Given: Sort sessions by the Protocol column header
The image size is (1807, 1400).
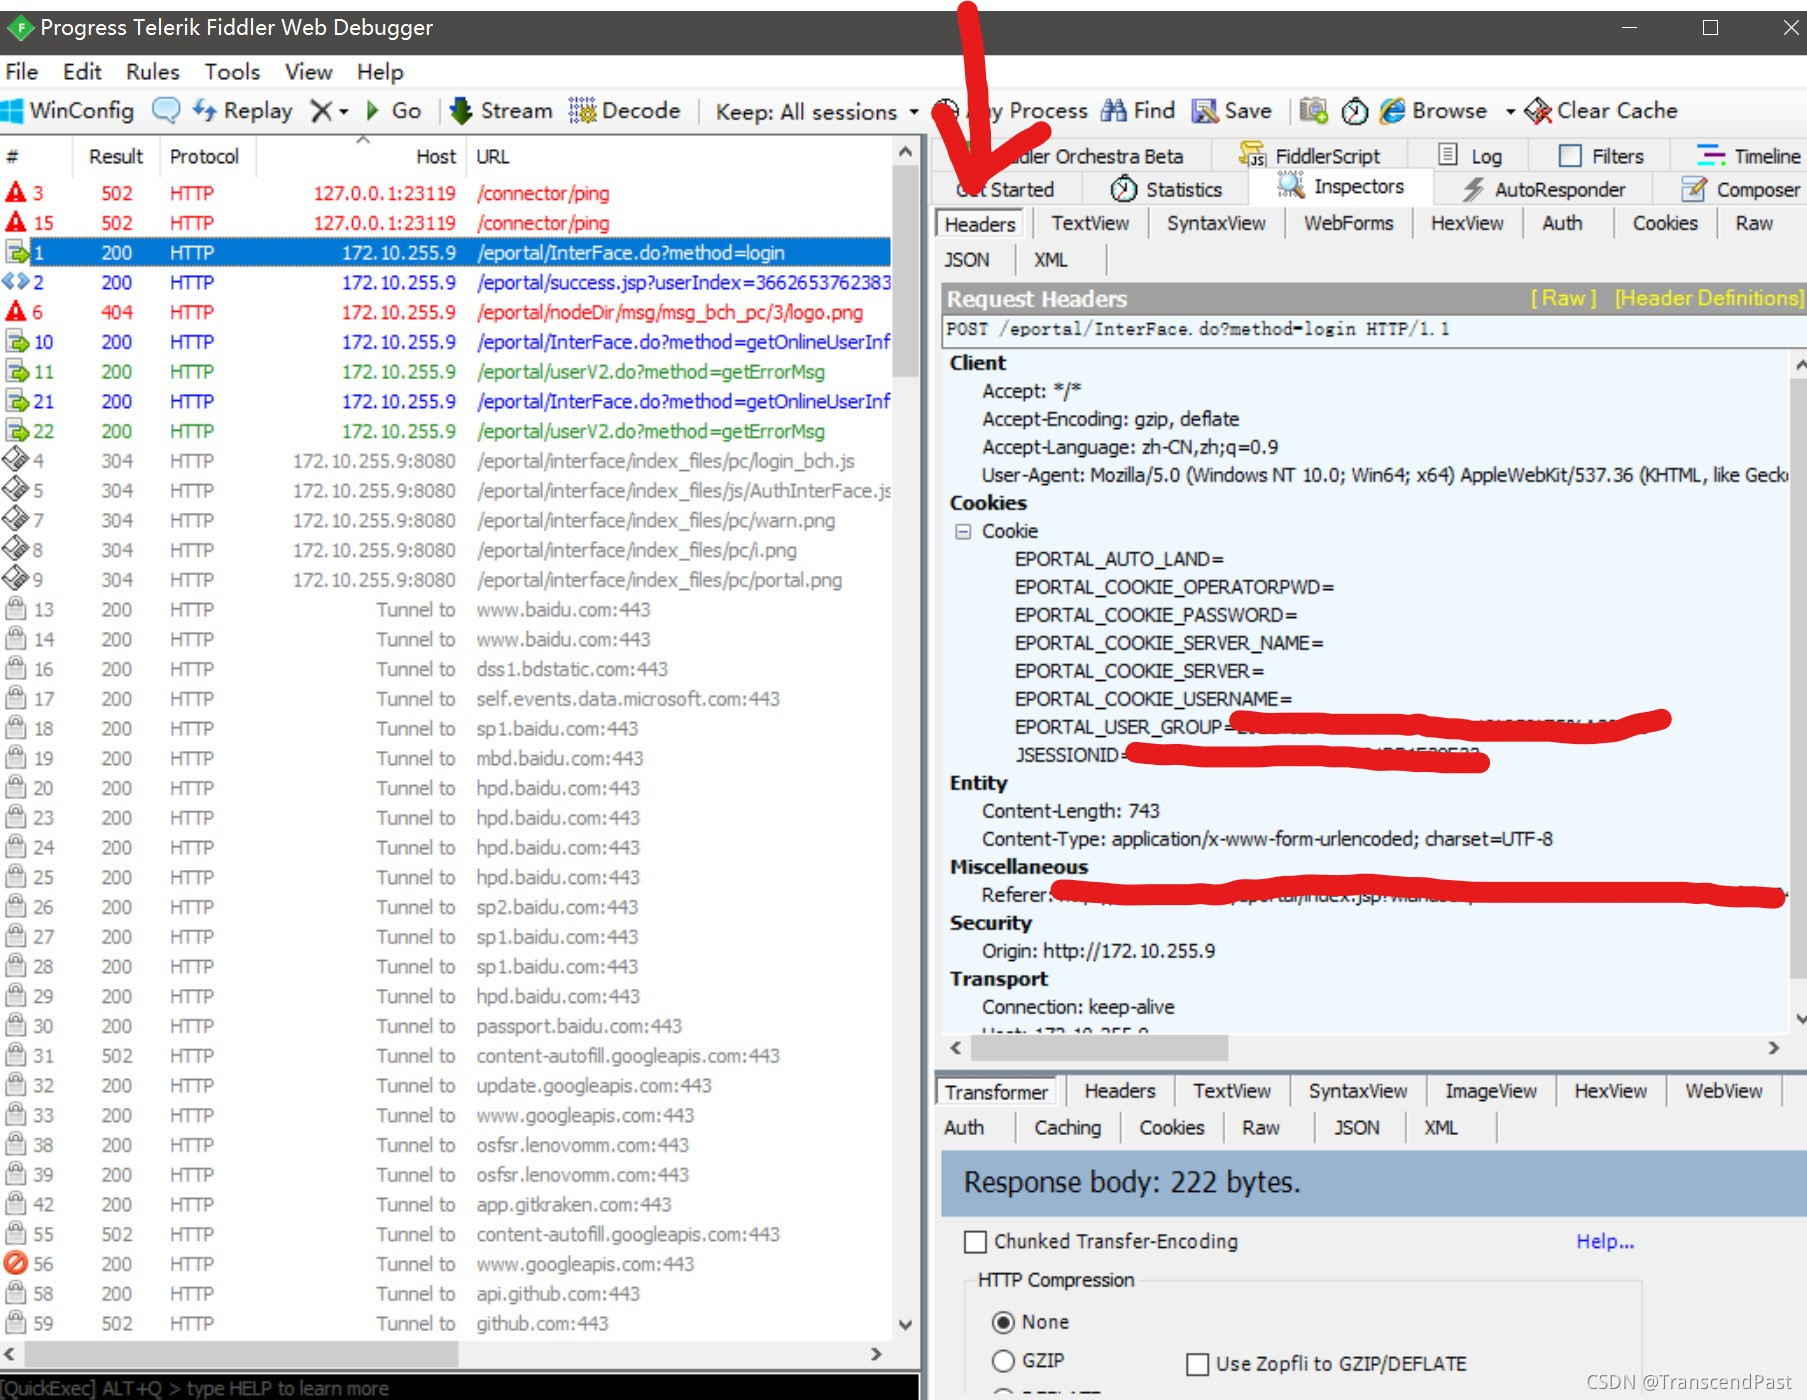Looking at the screenshot, I should 204,156.
